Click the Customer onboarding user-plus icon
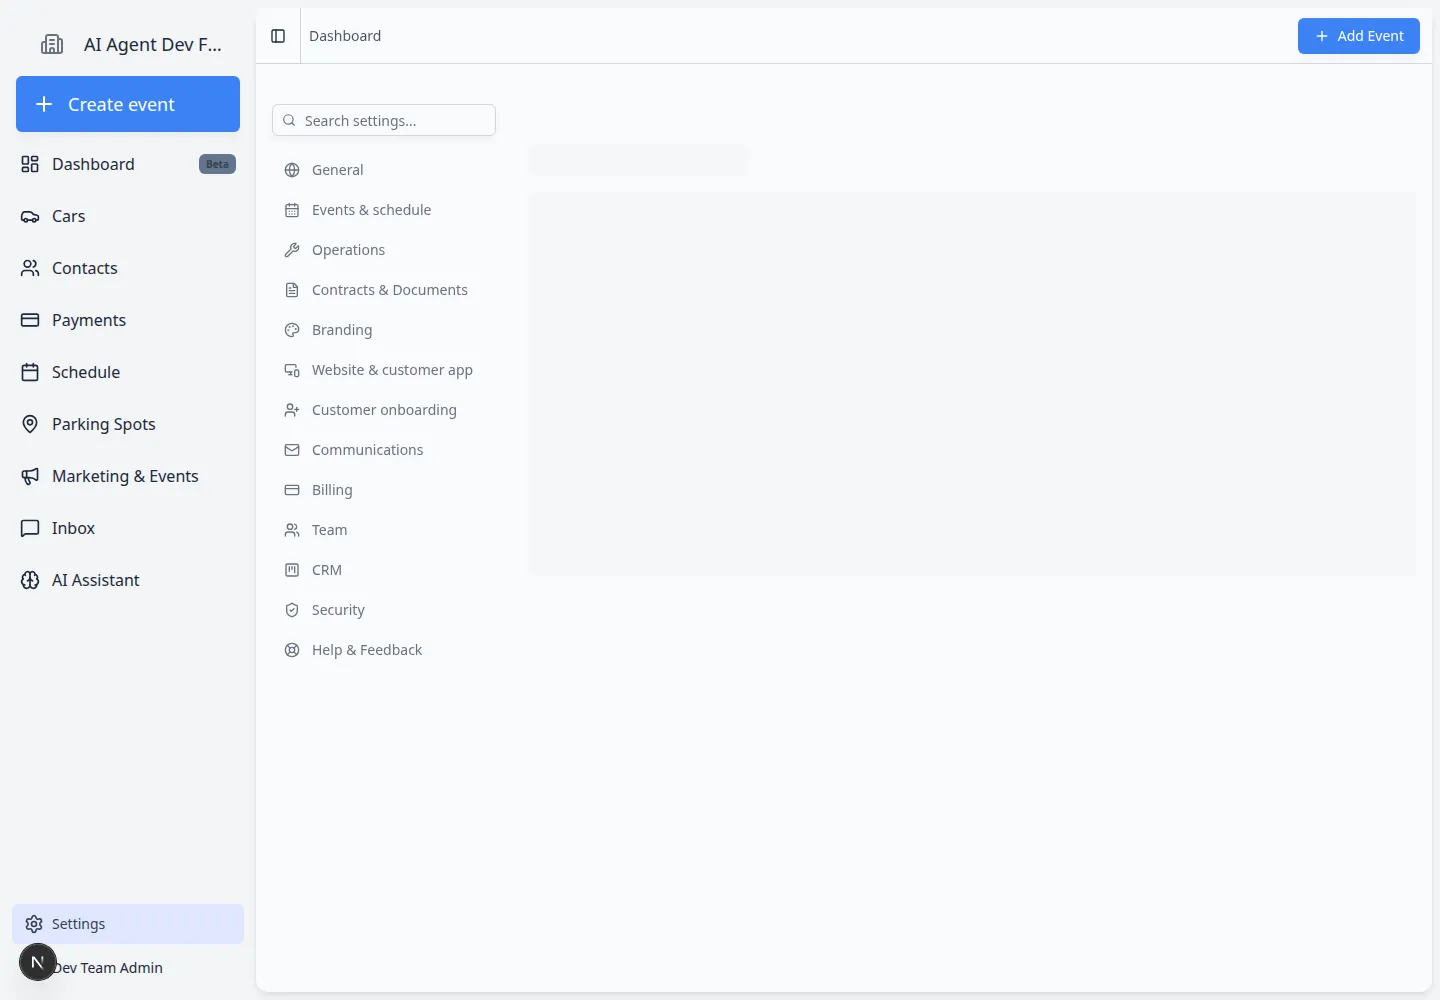 [x=292, y=410]
